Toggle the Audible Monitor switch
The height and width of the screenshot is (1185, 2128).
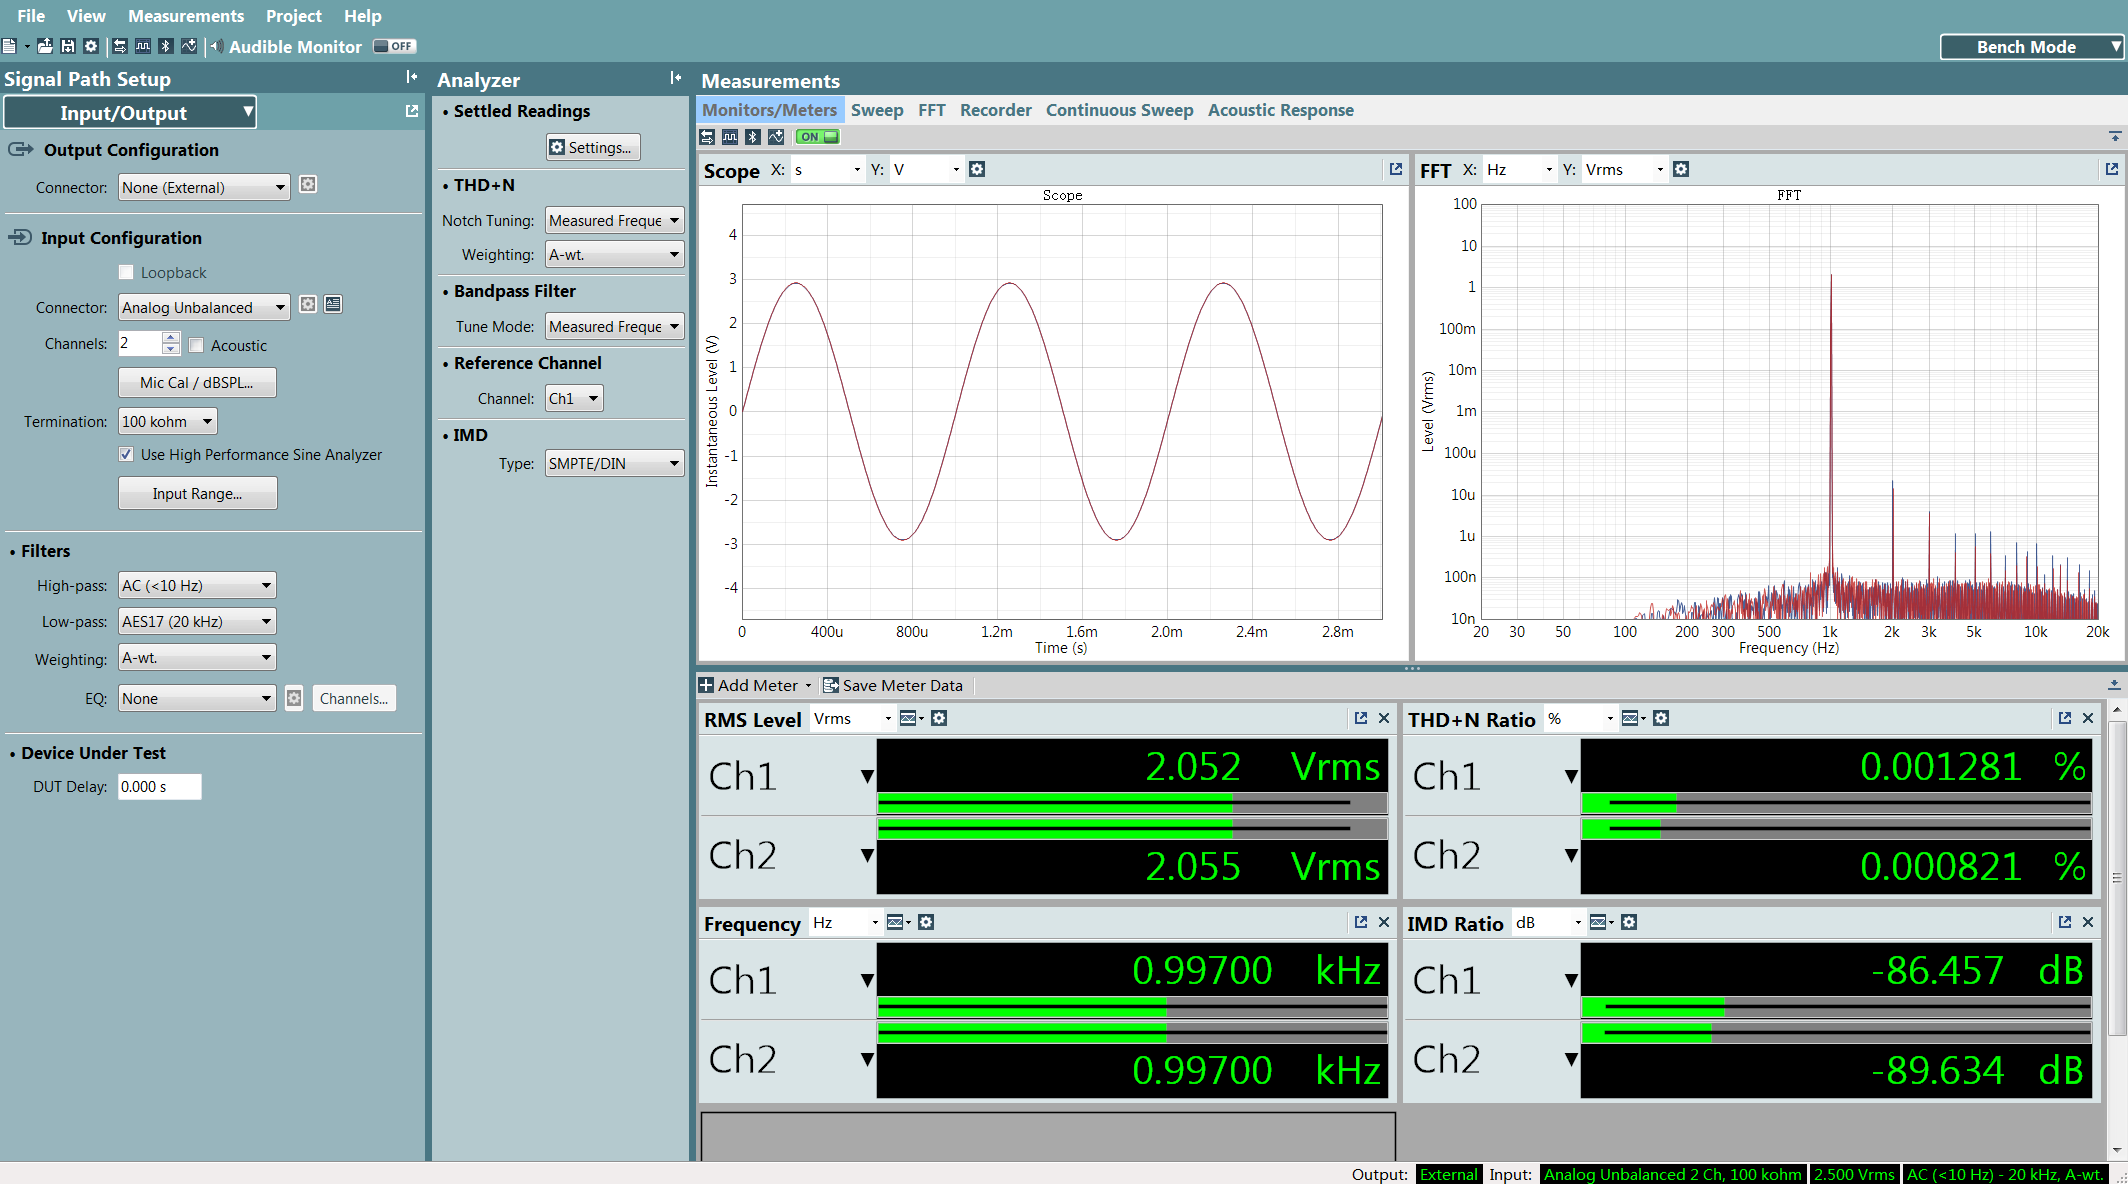[x=394, y=46]
